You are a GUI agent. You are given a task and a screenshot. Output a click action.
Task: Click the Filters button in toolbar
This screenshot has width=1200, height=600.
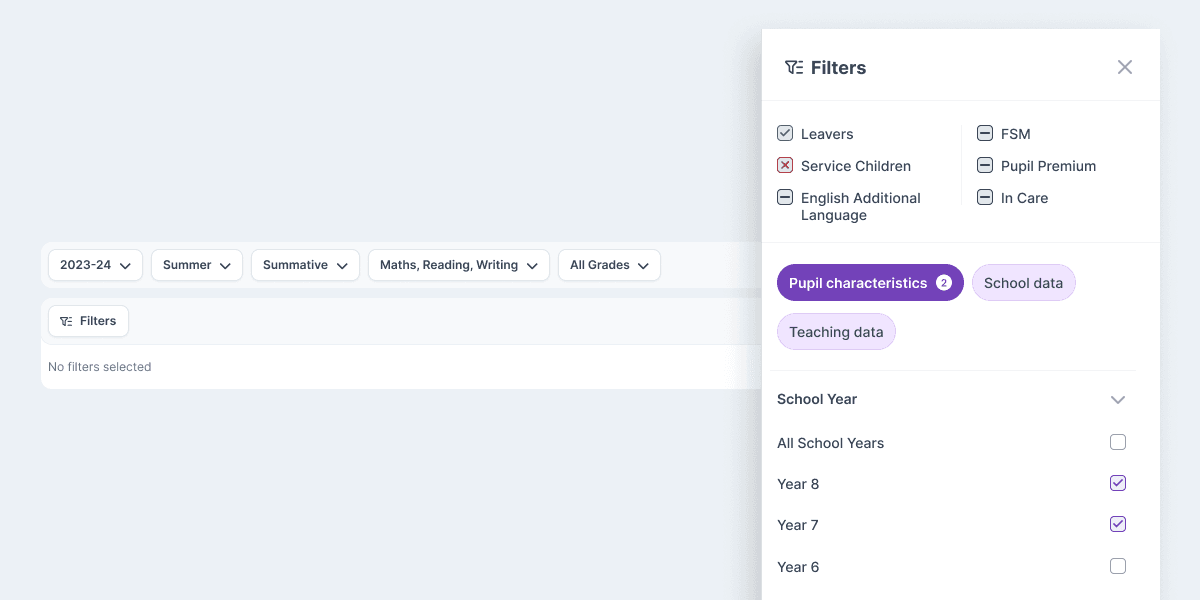pyautogui.click(x=88, y=321)
